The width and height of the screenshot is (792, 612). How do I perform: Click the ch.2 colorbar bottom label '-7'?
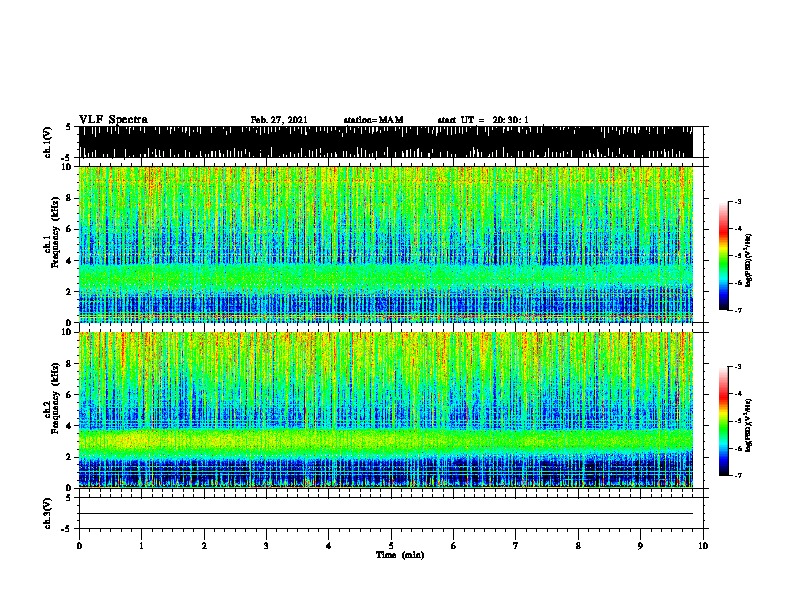[x=737, y=475]
